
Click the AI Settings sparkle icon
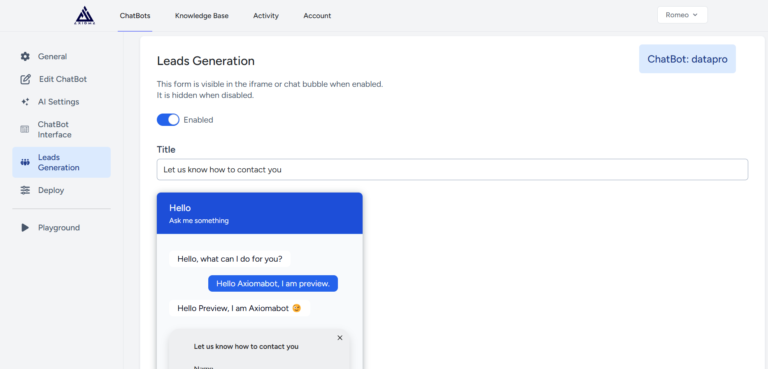25,102
